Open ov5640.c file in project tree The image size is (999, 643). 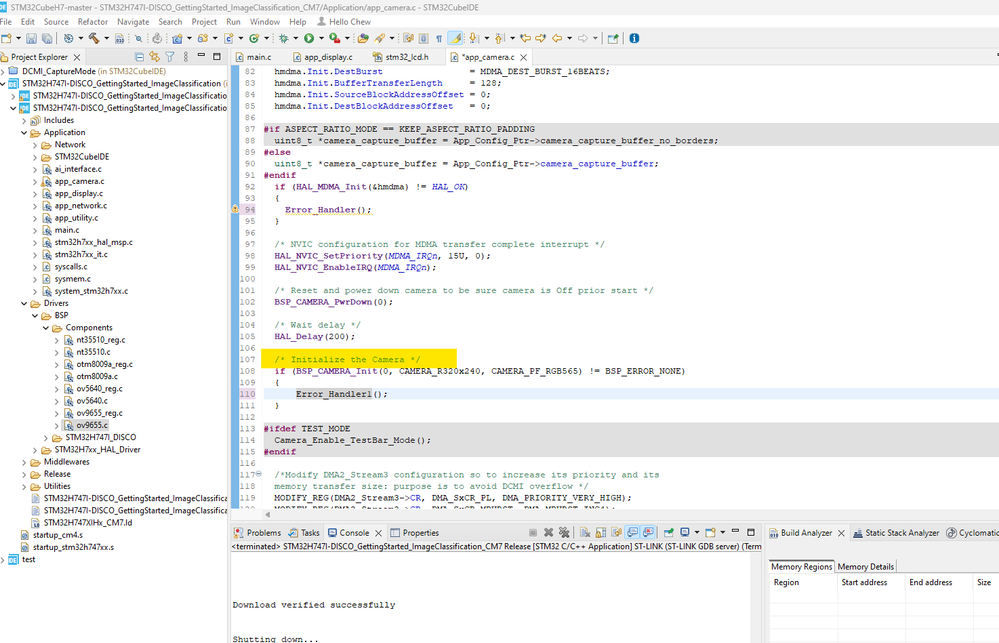pos(92,400)
